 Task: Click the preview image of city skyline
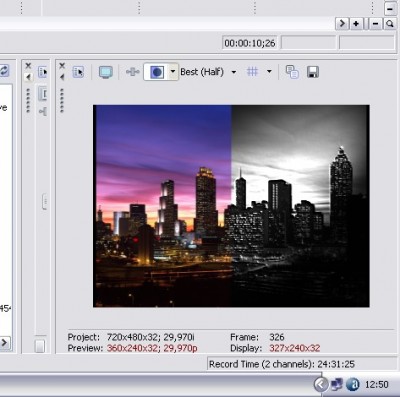(231, 206)
